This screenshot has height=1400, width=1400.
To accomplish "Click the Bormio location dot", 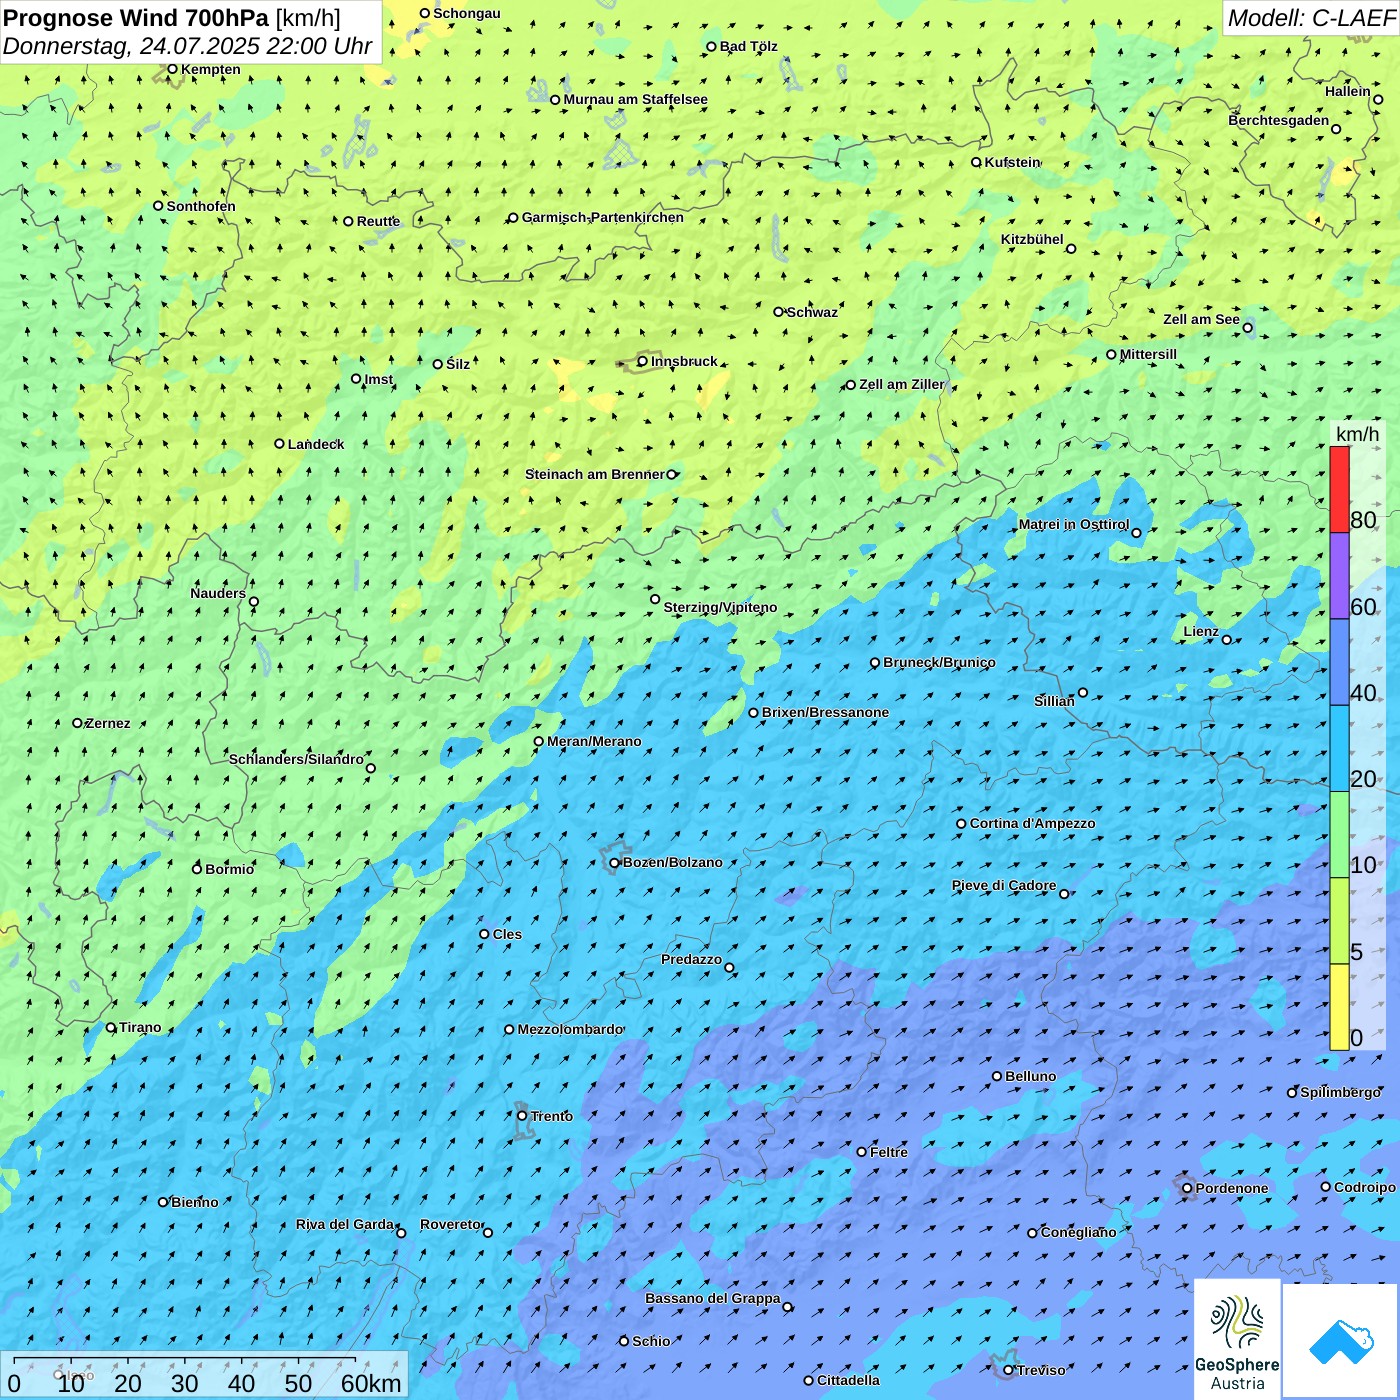I will pos(197,869).
